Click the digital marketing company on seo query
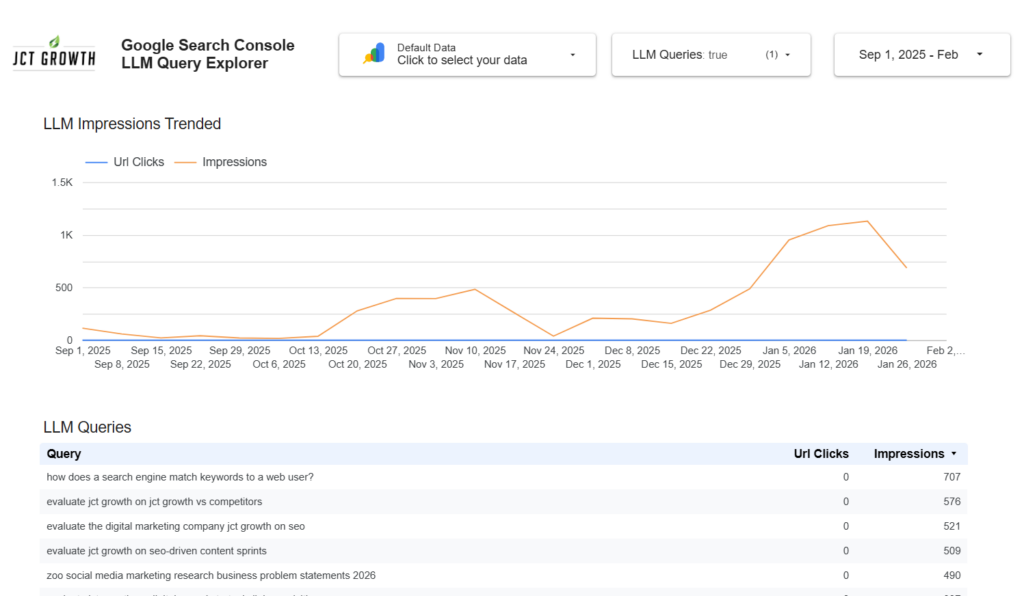 [x=175, y=526]
